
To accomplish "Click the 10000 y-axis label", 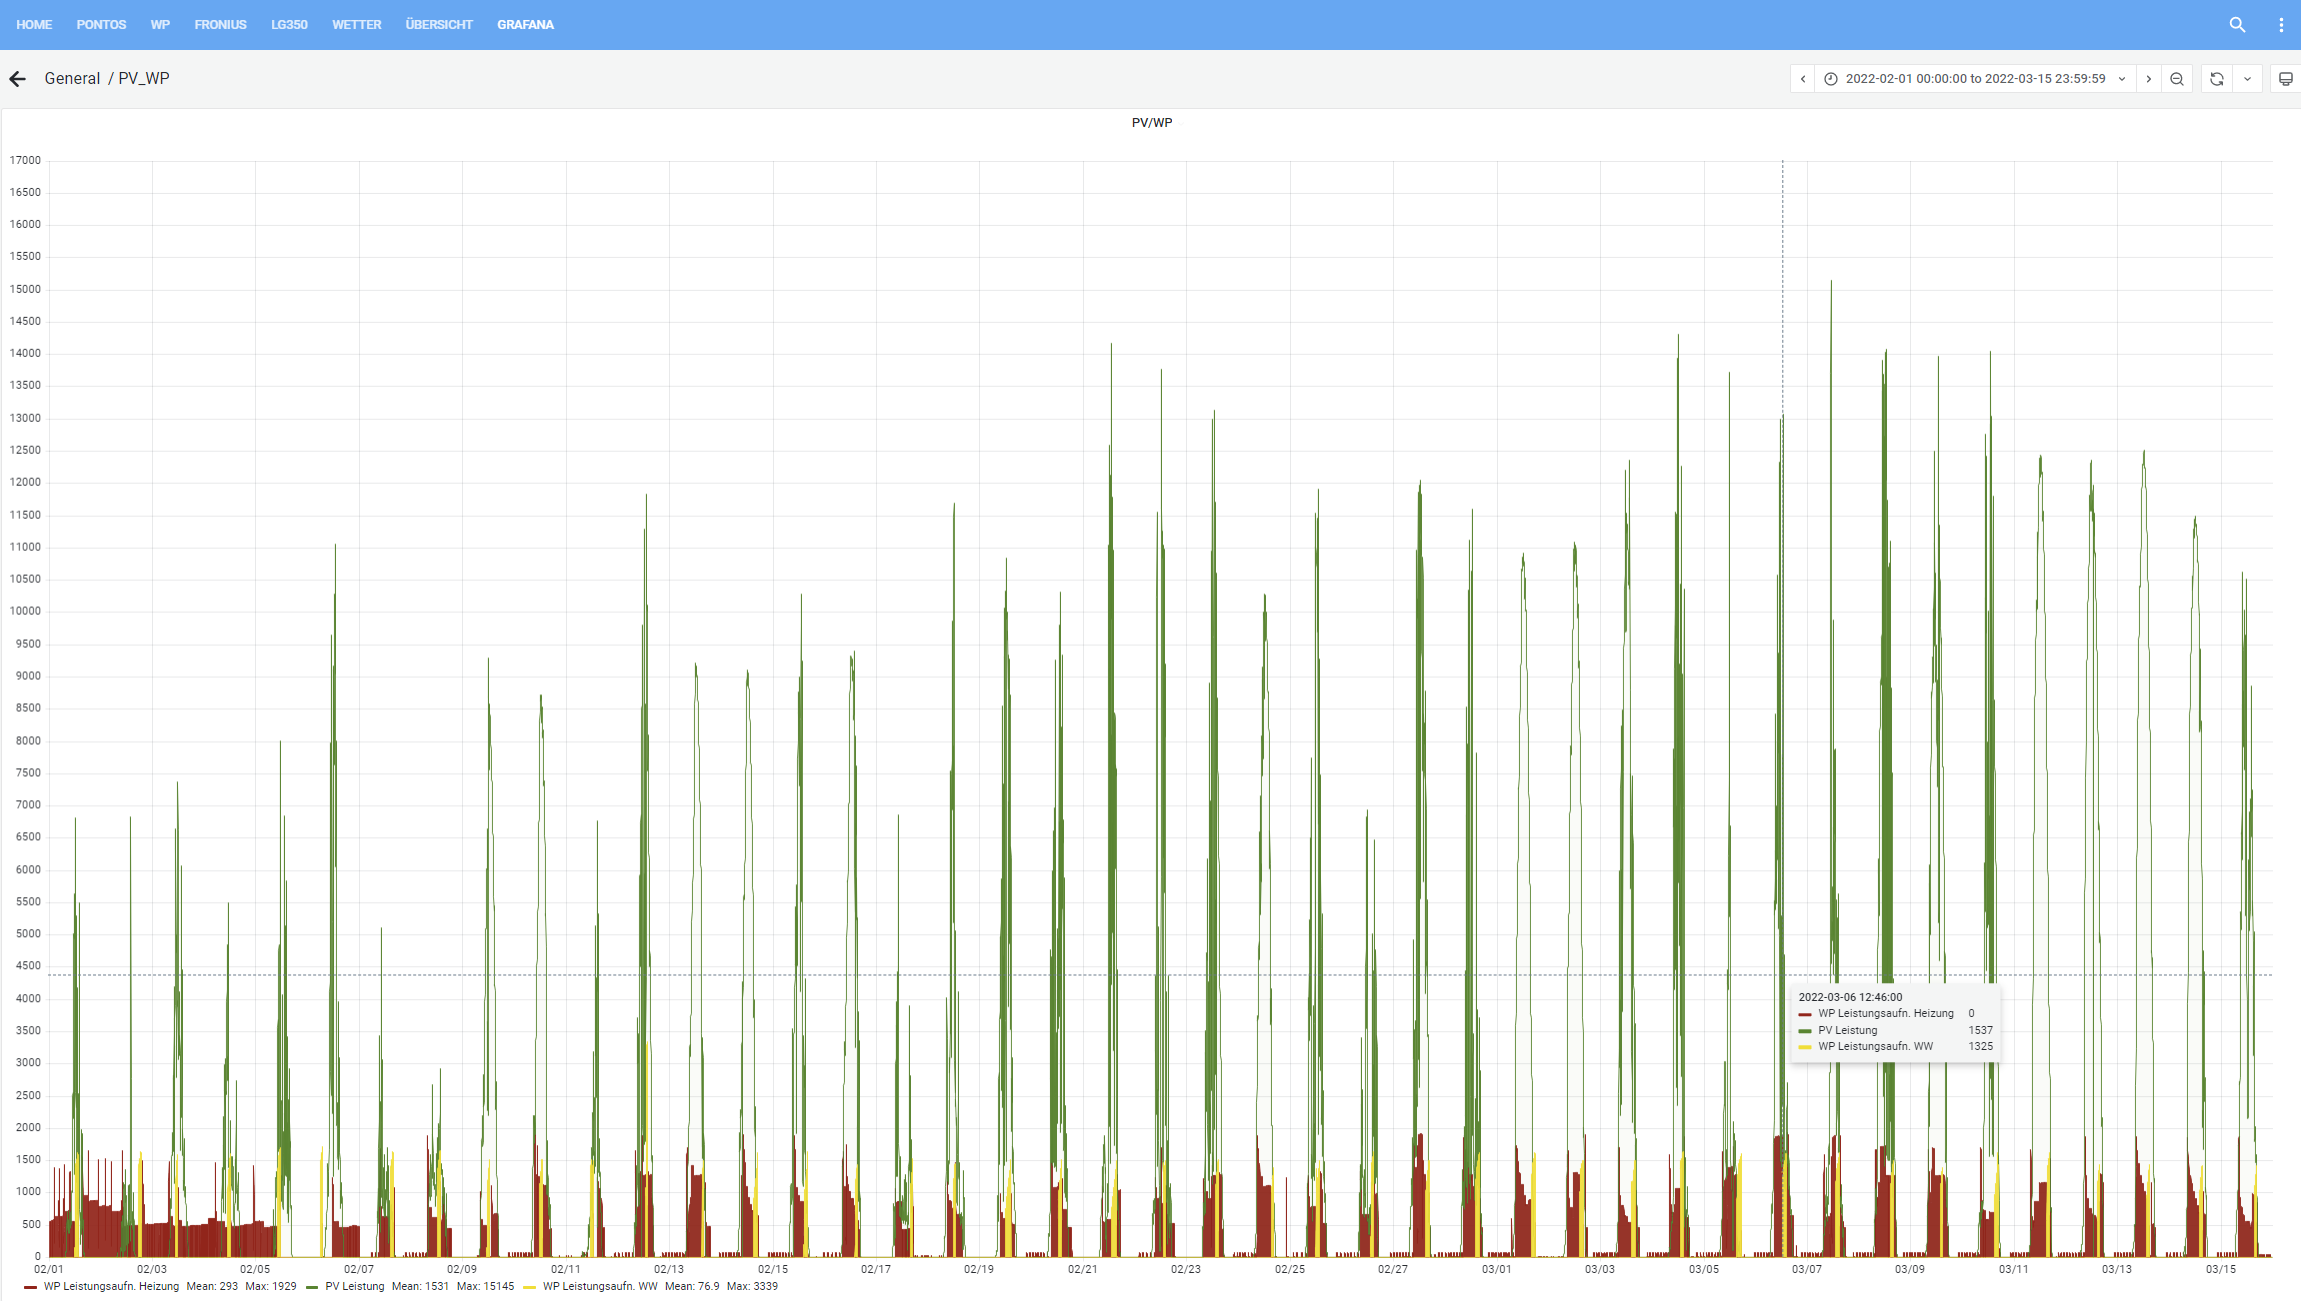I will [25, 612].
